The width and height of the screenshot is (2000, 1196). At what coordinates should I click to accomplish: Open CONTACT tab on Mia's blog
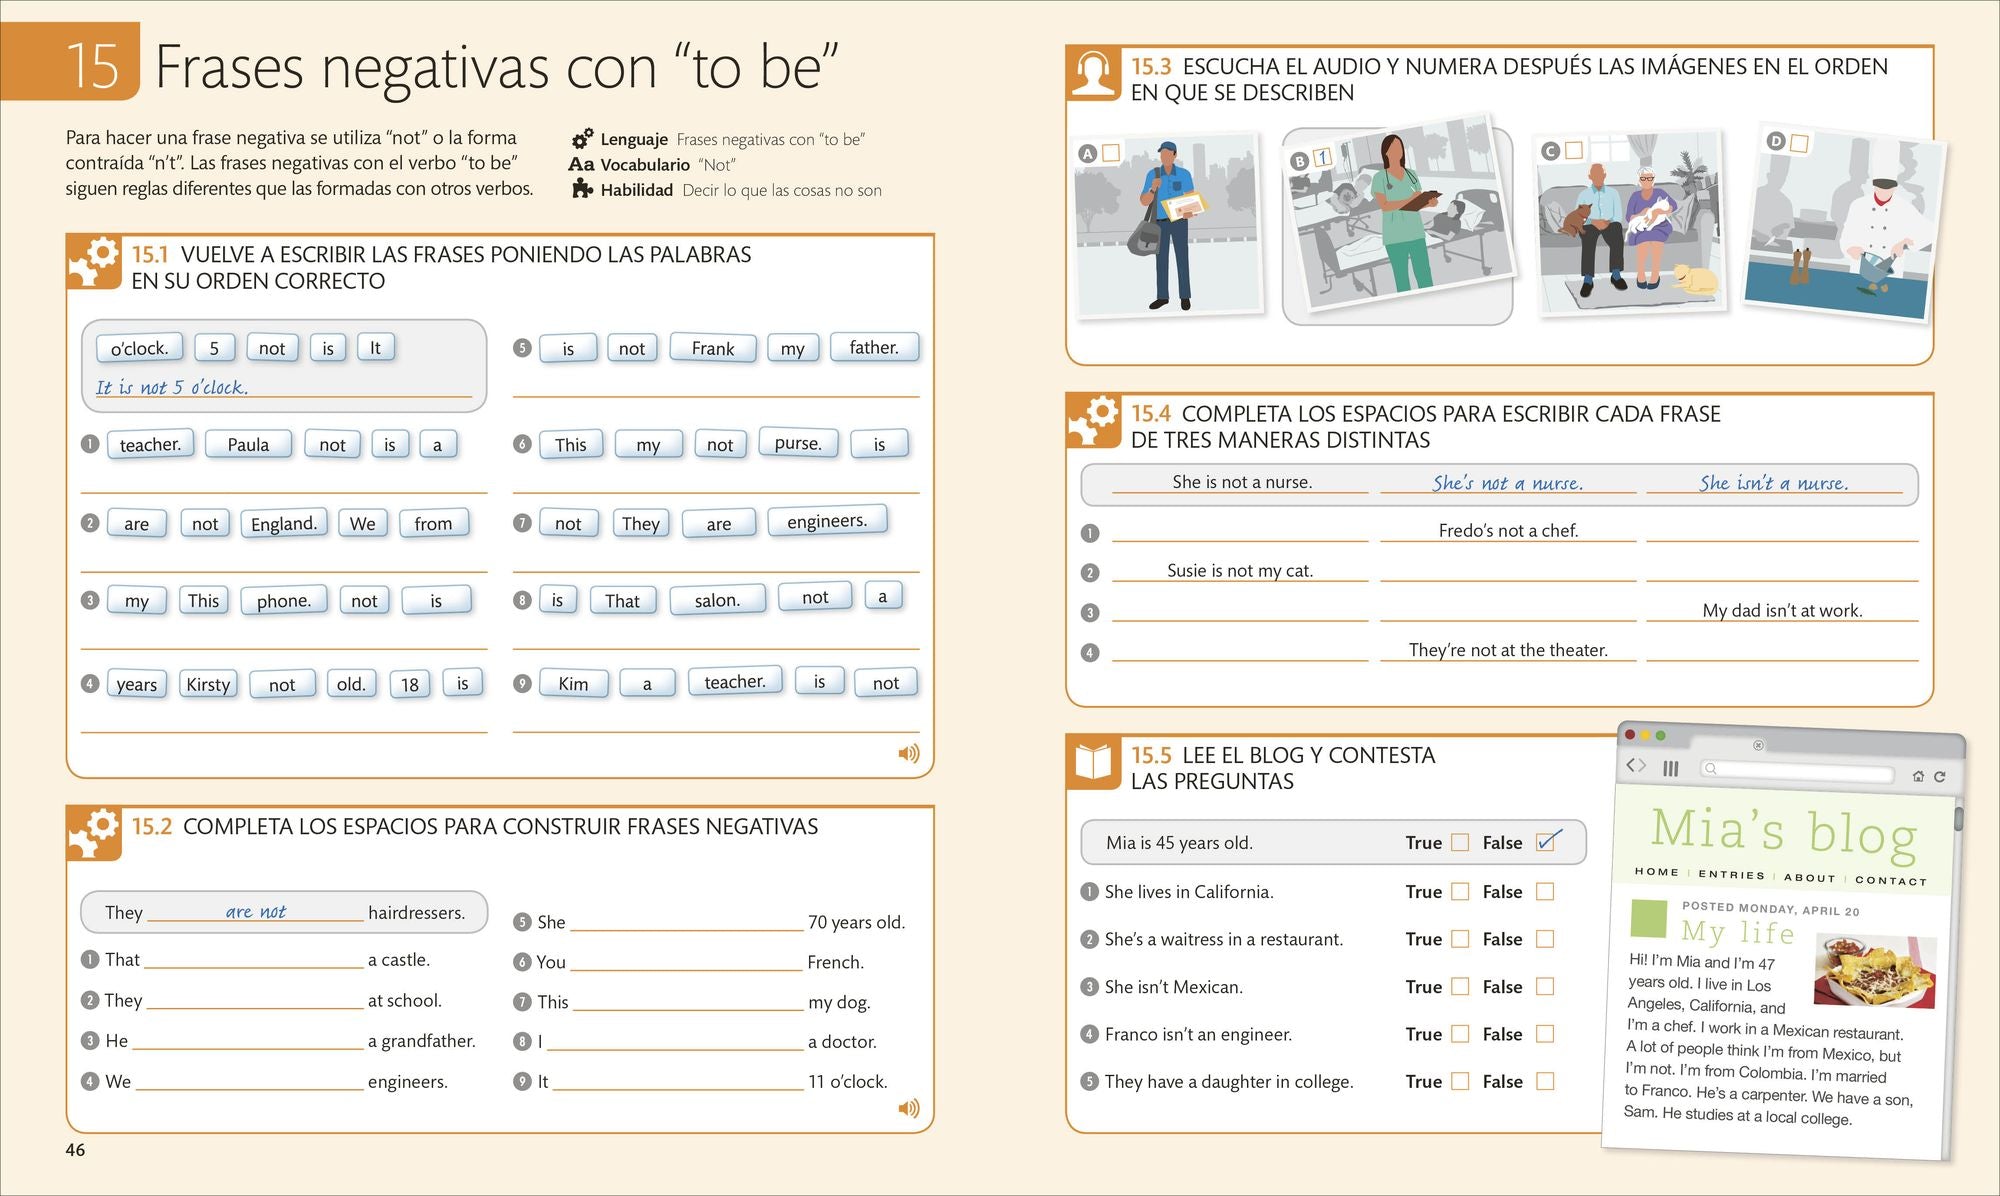[1891, 880]
